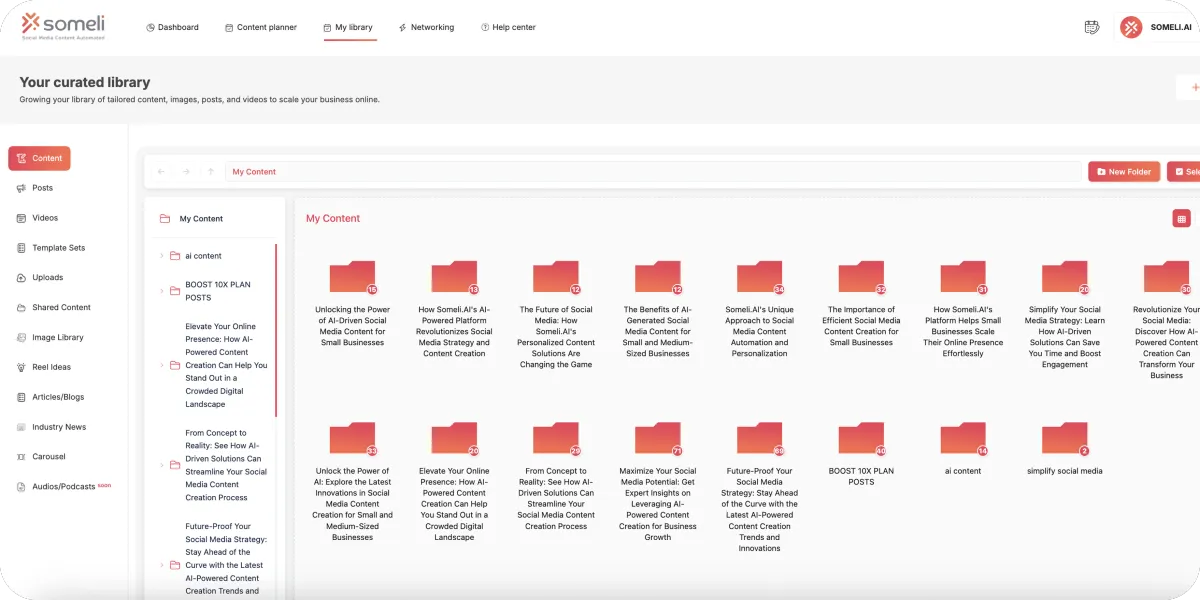Open Unlocking the Power of AI-Driven folder
The height and width of the screenshot is (600, 1200).
[x=352, y=303]
